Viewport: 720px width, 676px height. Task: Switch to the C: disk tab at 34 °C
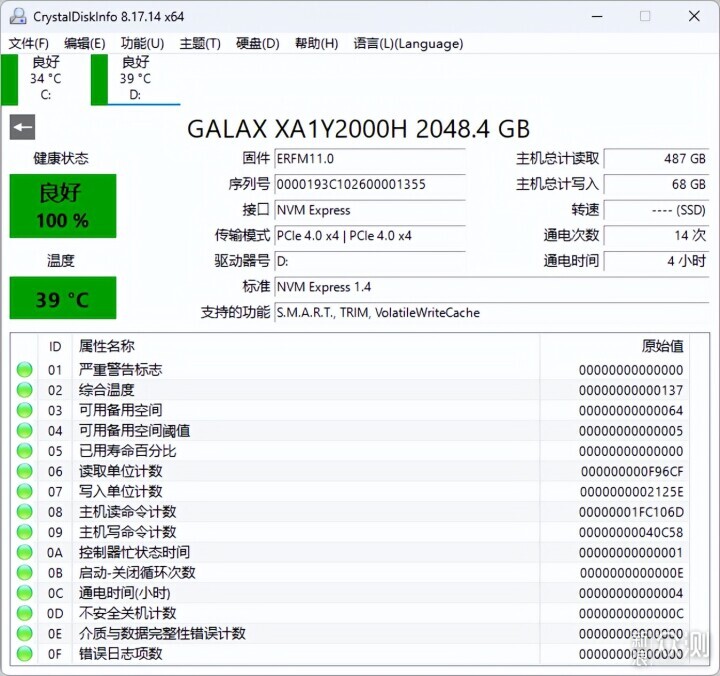[x=45, y=79]
